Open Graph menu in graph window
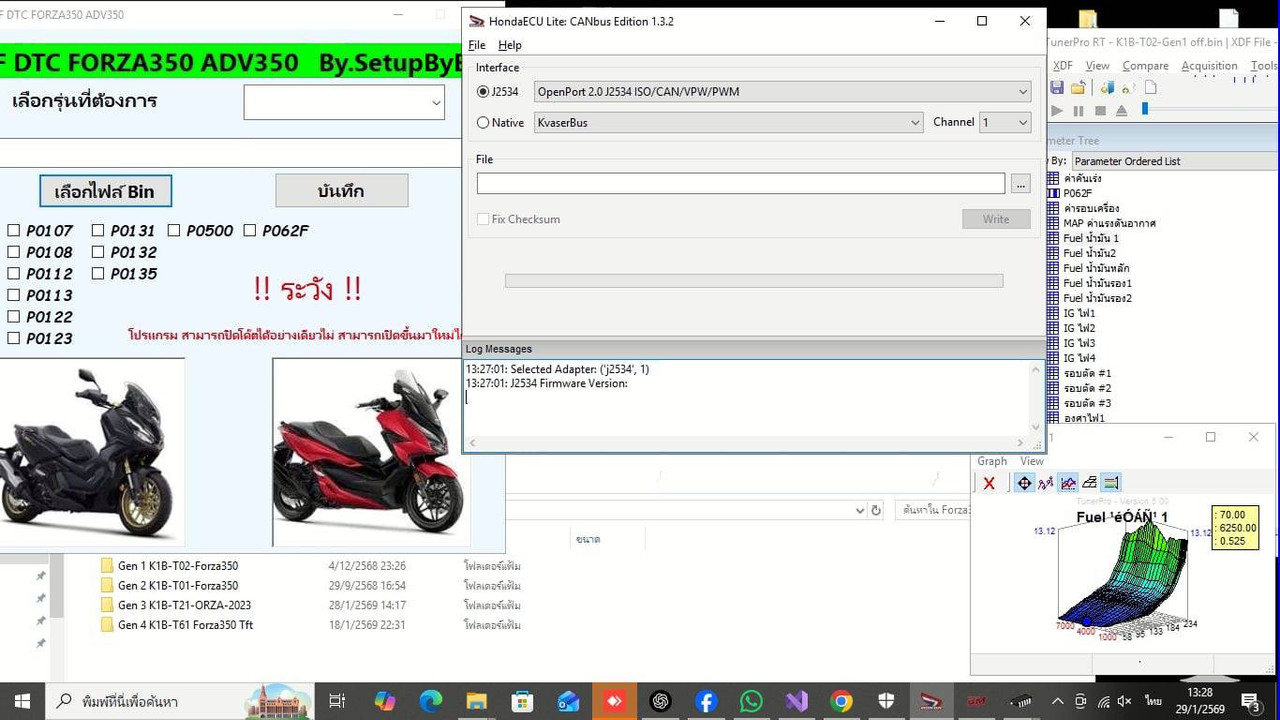The height and width of the screenshot is (720, 1280). 992,461
